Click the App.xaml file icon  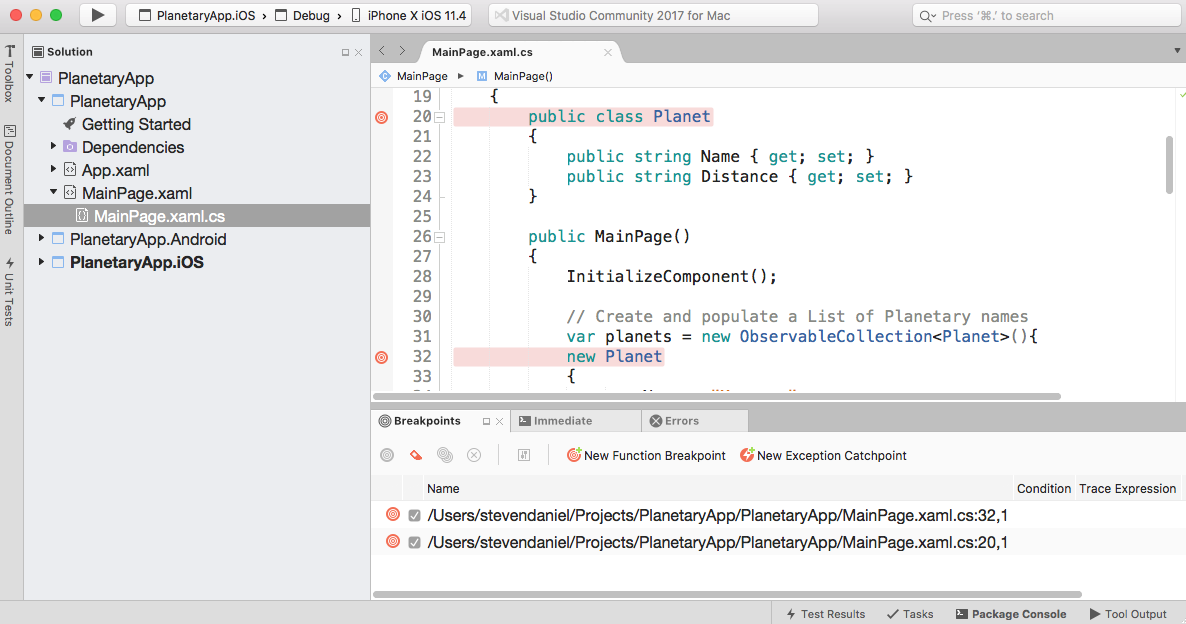pos(70,169)
